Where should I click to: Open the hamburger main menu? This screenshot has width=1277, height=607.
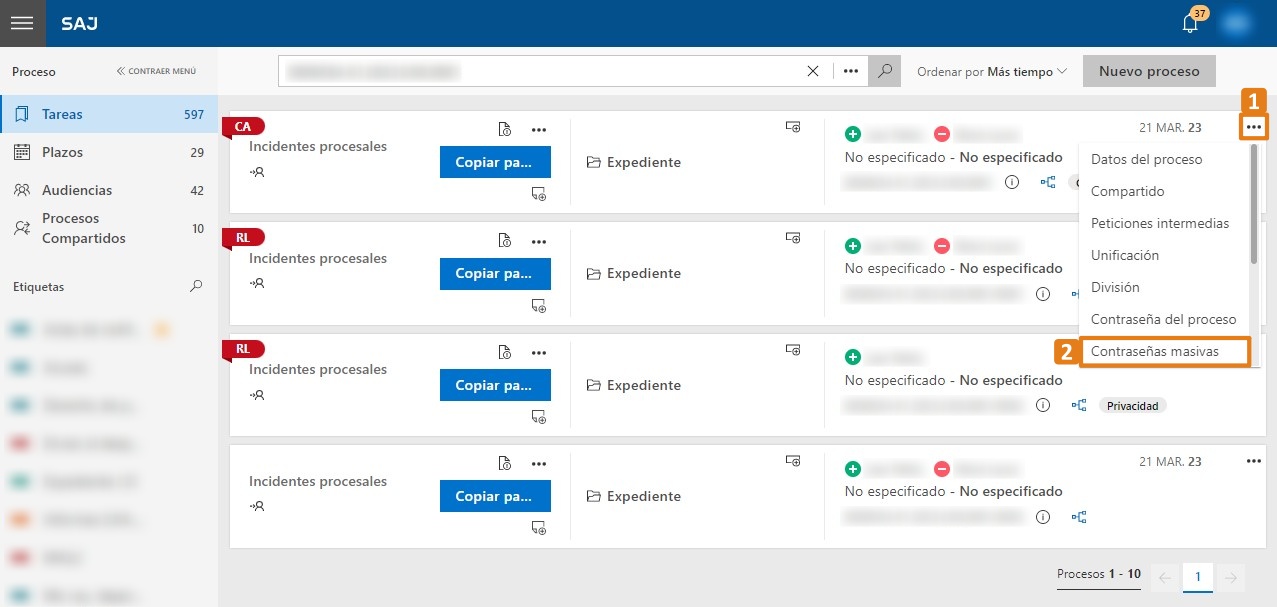click(22, 23)
